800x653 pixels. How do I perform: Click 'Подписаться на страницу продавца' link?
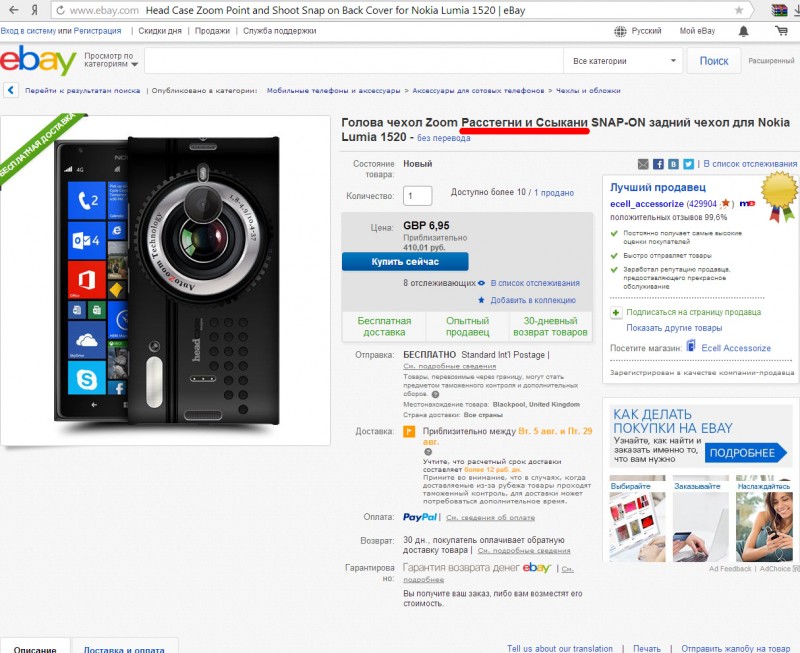[x=693, y=312]
